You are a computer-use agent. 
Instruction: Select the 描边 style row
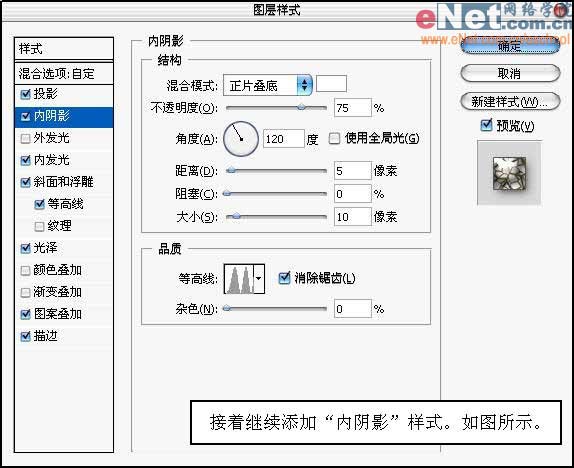point(64,336)
